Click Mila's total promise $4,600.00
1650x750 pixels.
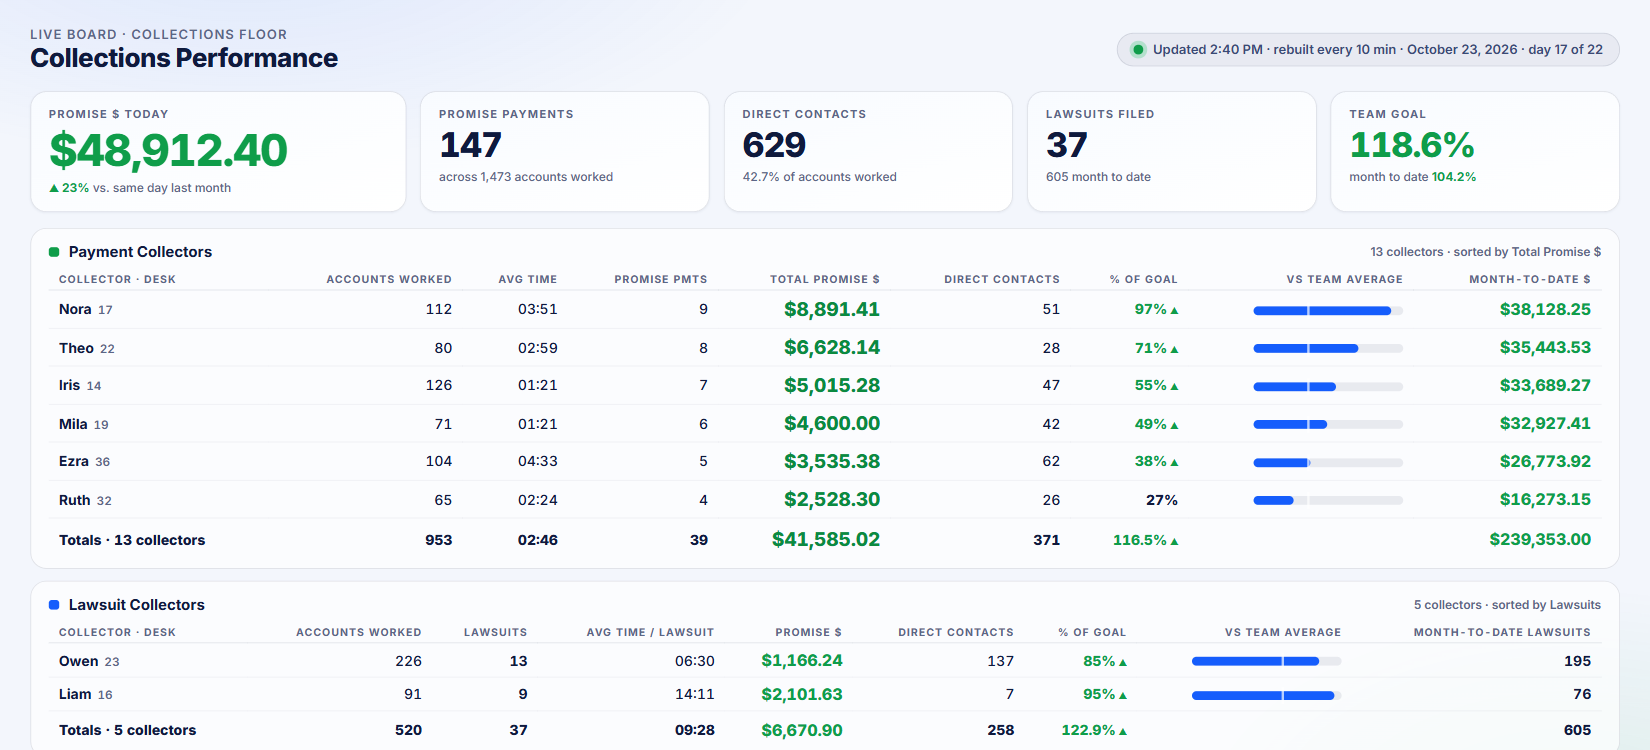click(832, 424)
